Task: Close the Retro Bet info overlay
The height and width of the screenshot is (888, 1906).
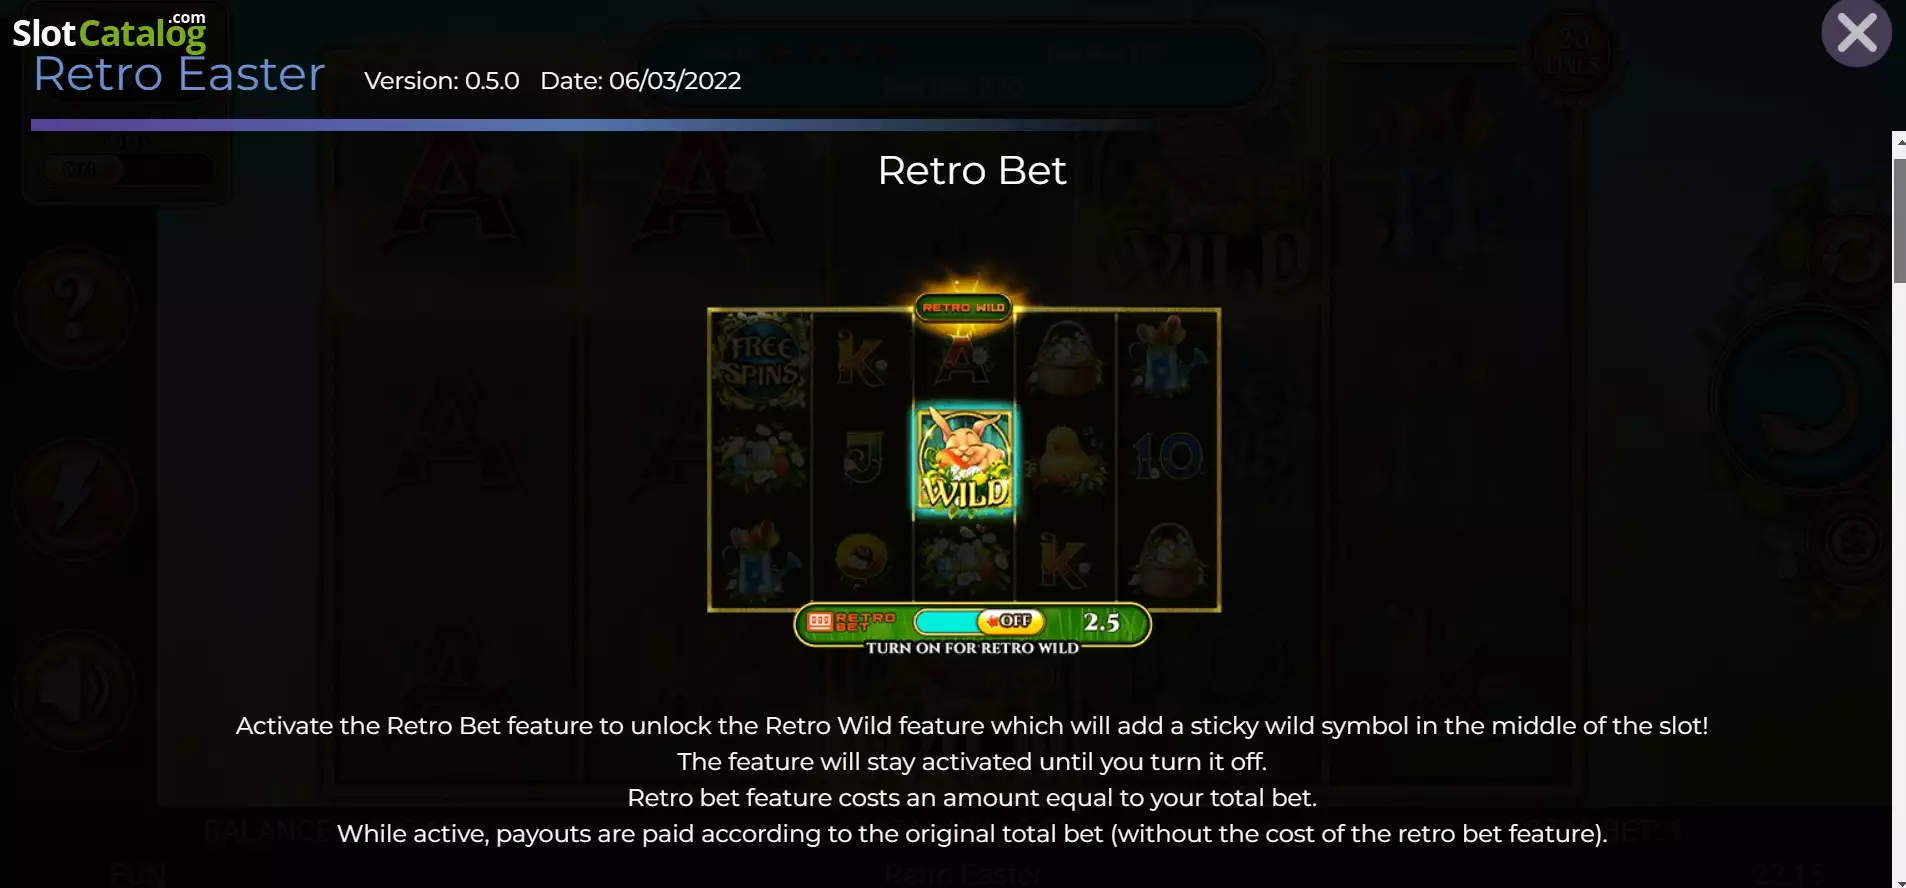Action: click(x=1856, y=33)
